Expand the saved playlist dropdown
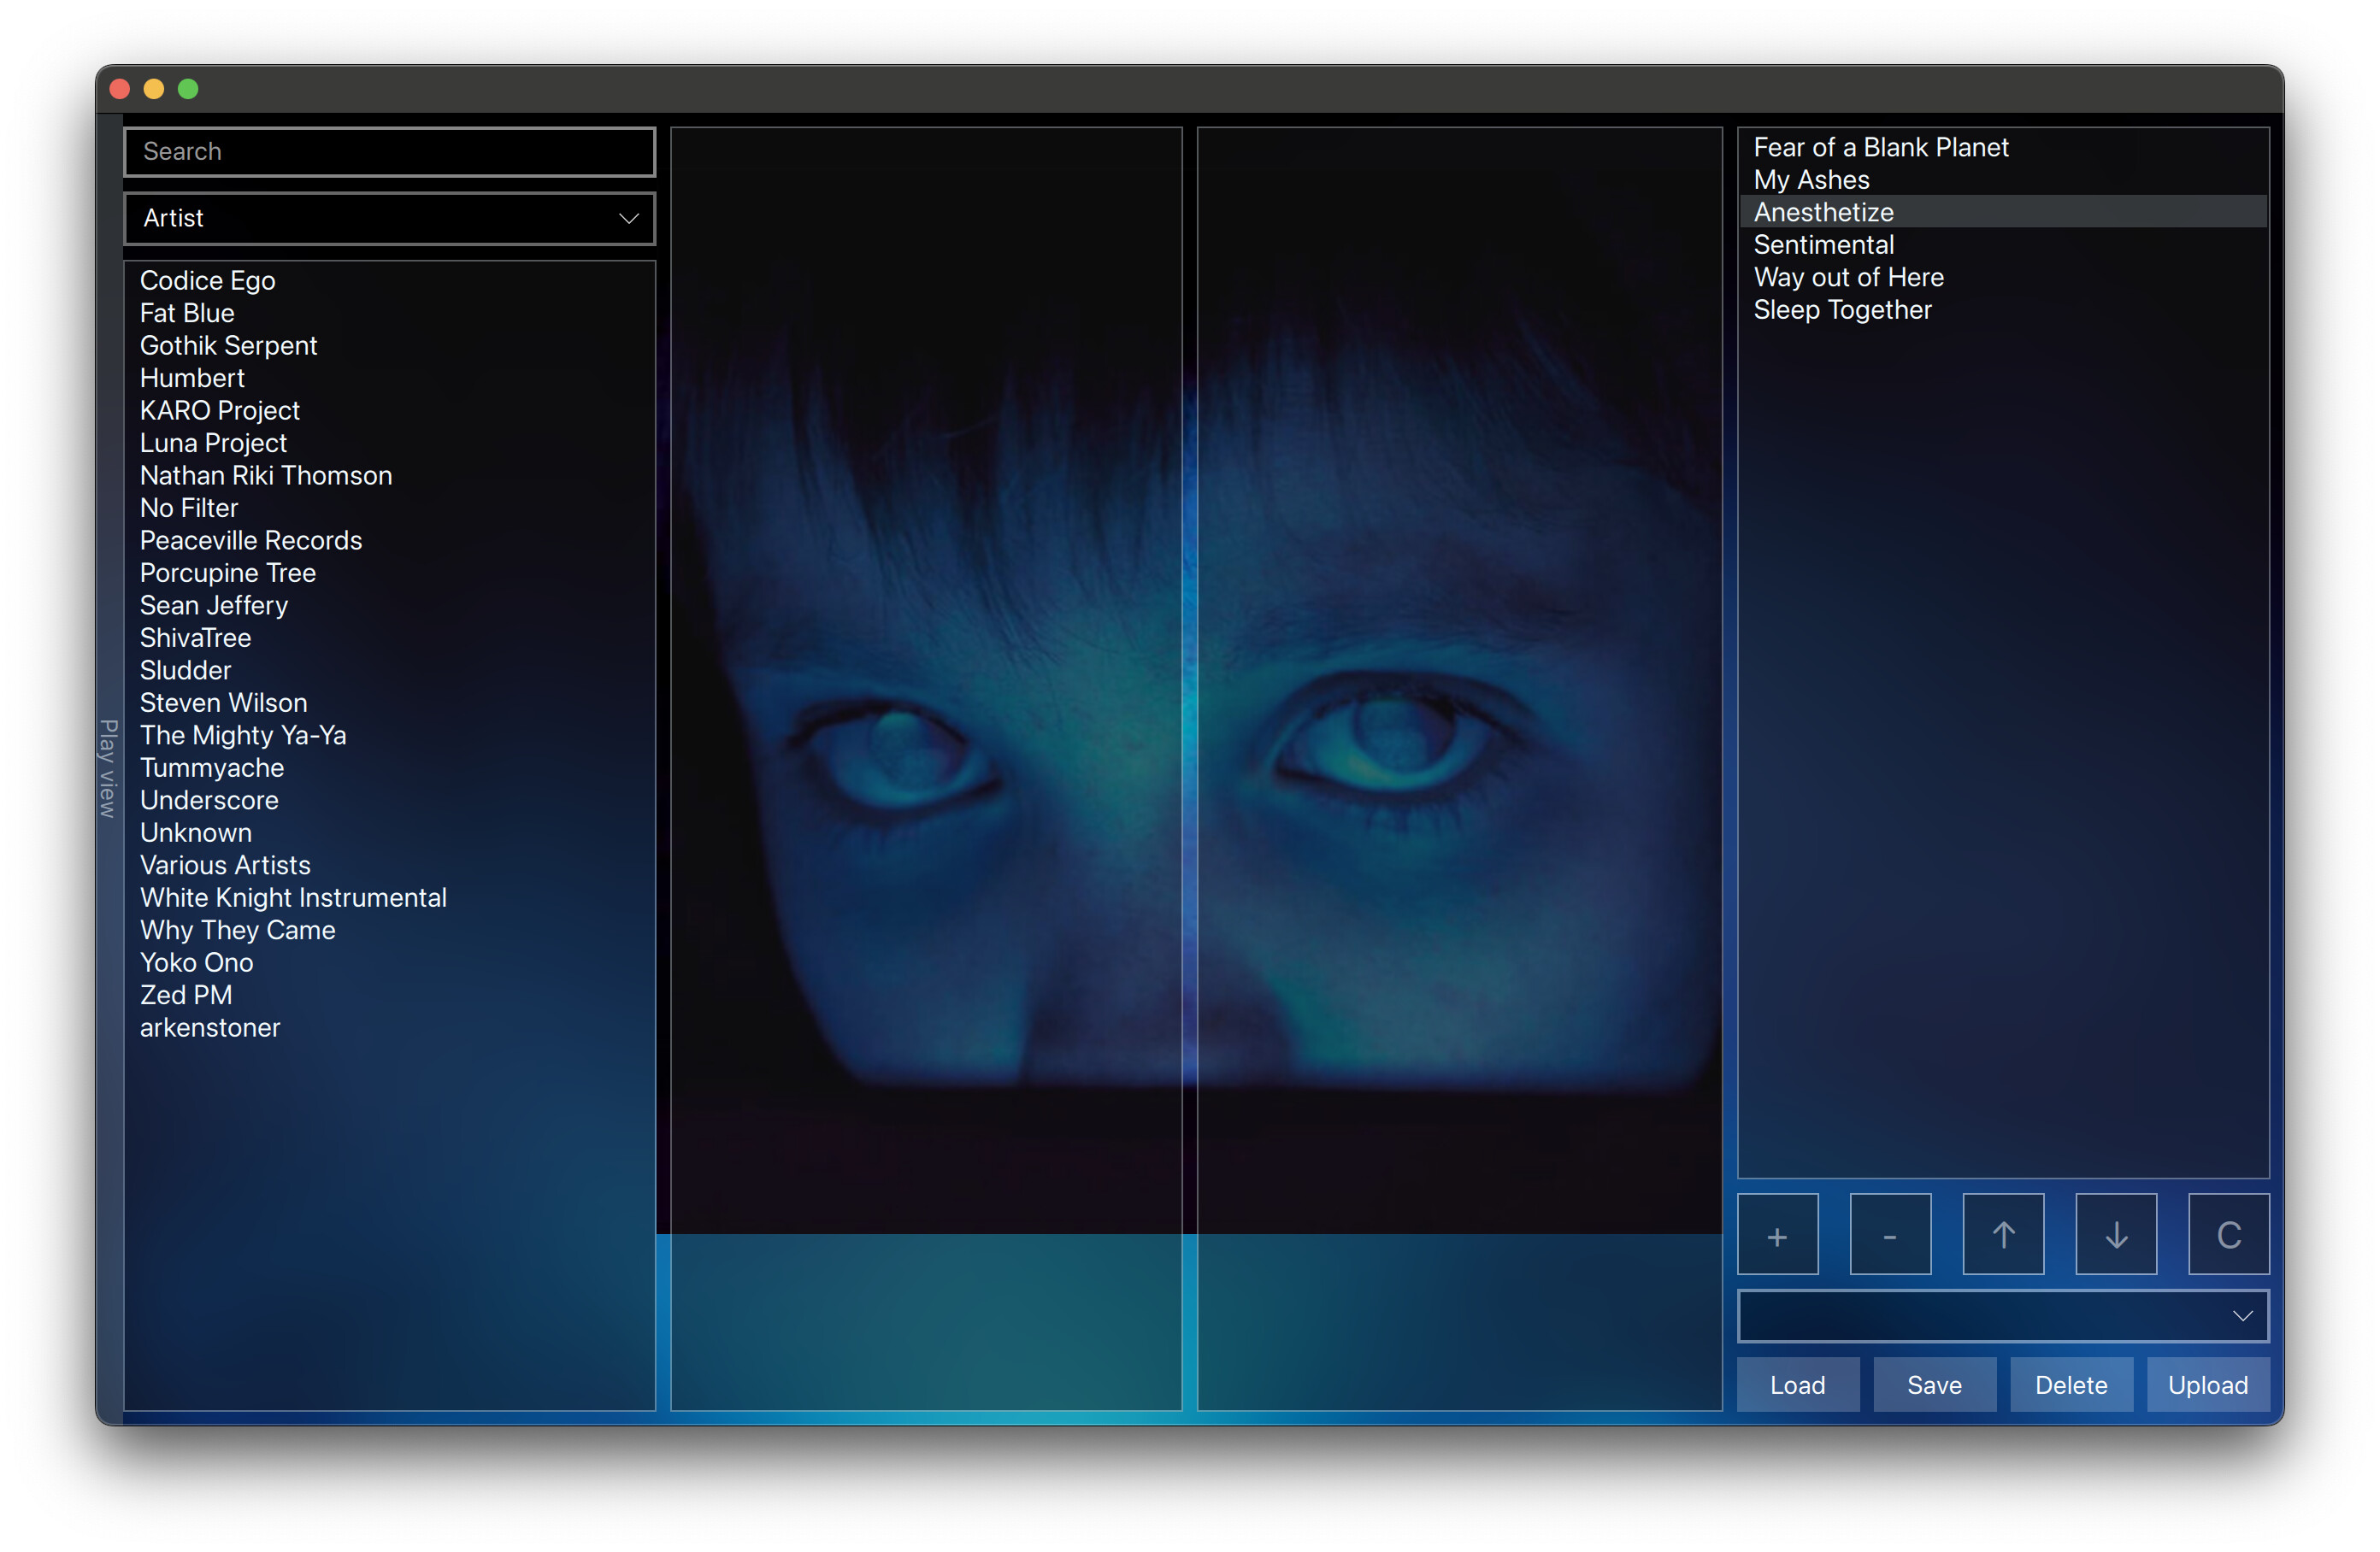 pos(2003,1315)
